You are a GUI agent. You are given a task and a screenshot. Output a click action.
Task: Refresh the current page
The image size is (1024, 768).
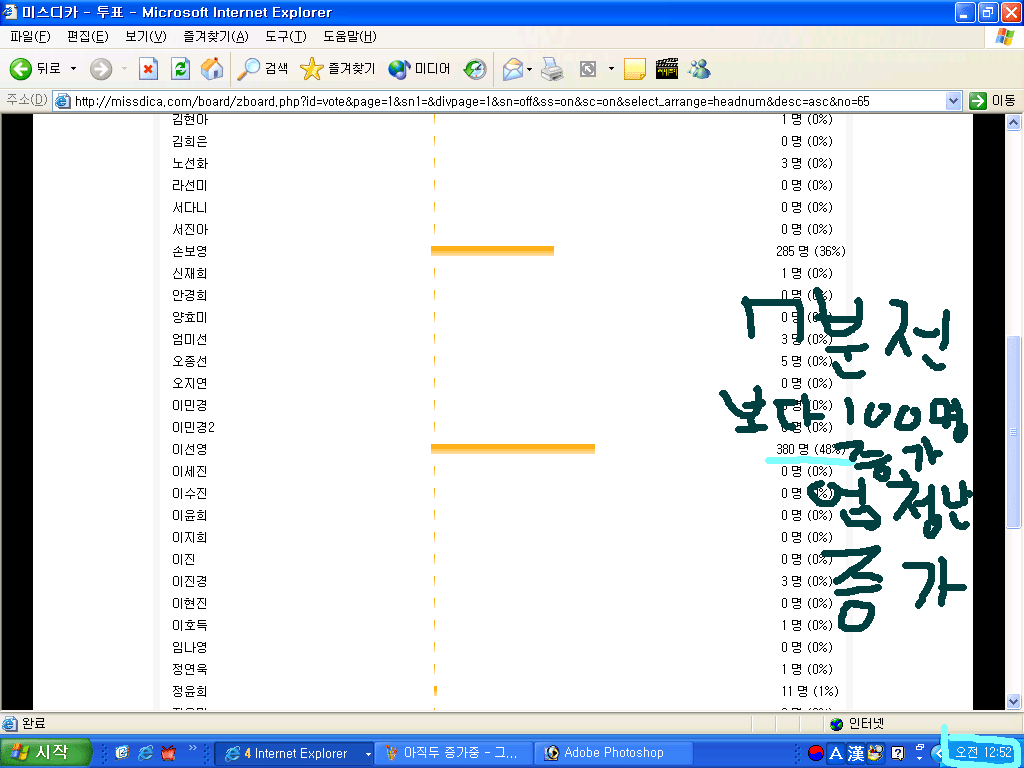click(180, 69)
